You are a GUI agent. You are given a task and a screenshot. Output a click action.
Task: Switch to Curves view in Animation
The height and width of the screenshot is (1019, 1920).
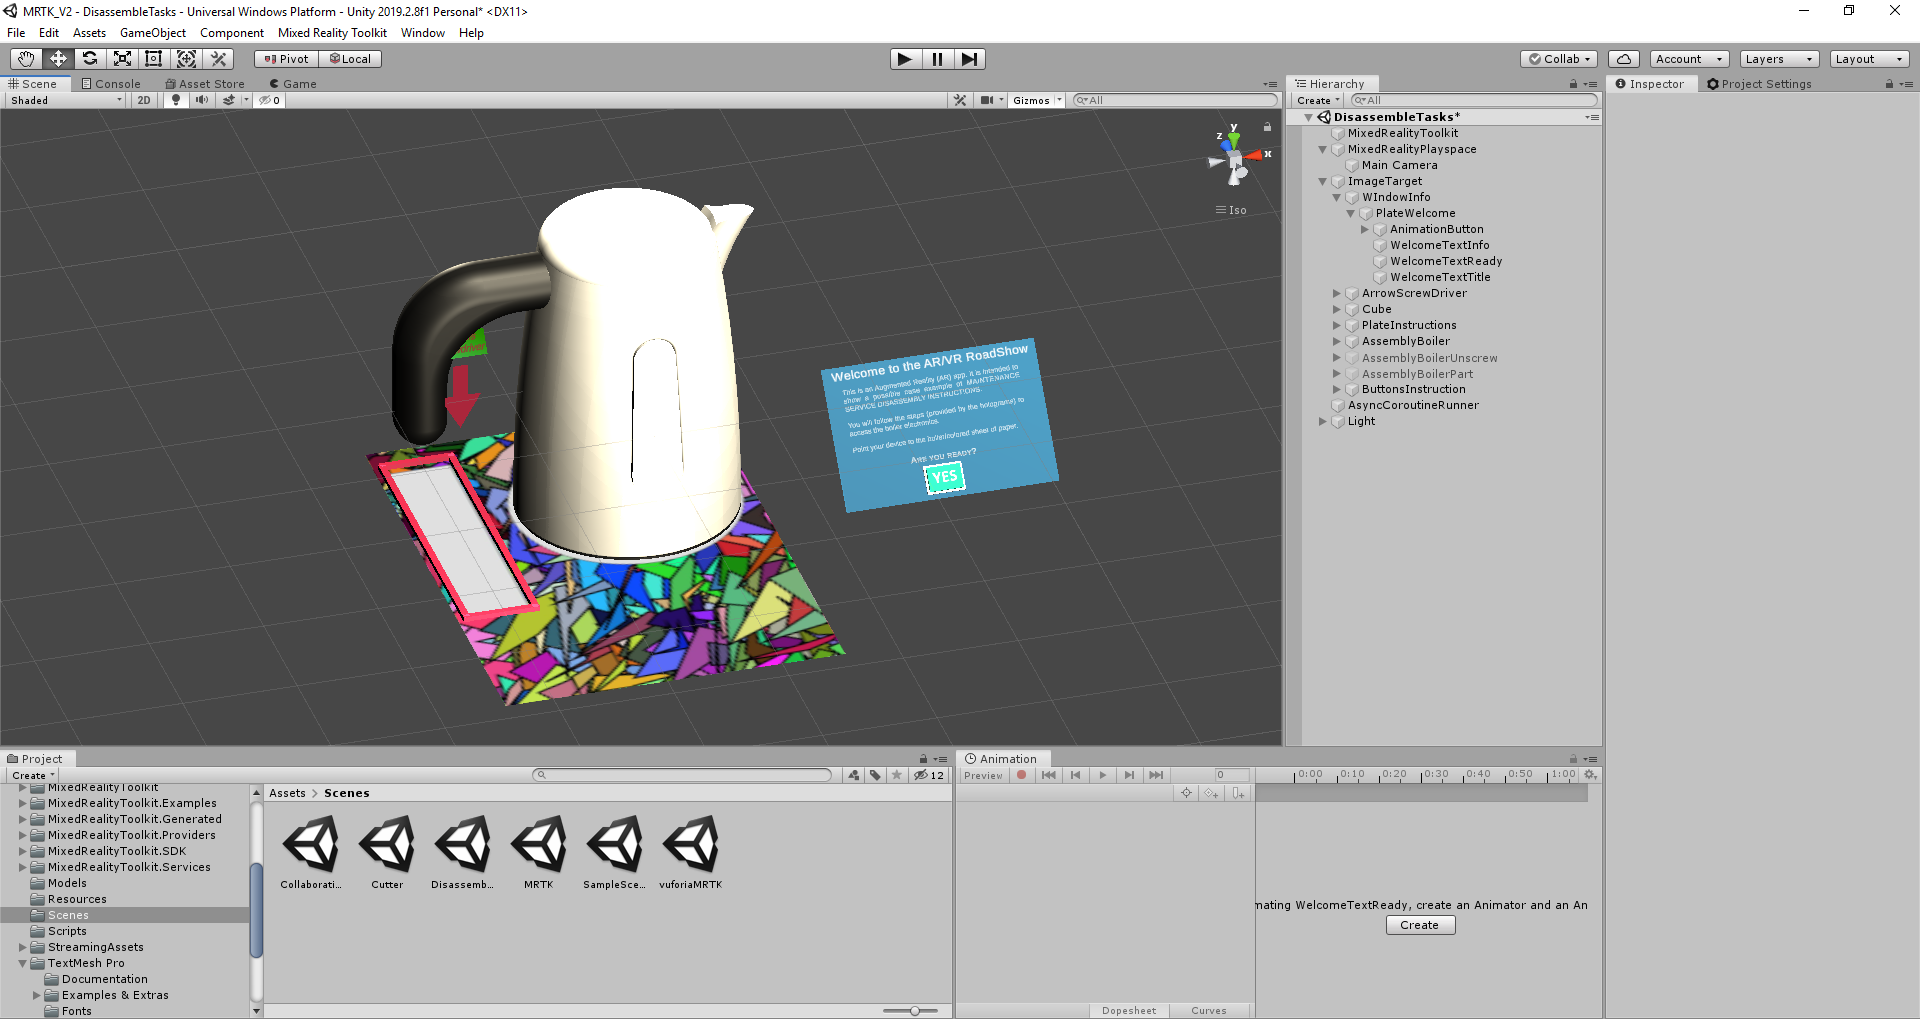click(x=1209, y=1011)
